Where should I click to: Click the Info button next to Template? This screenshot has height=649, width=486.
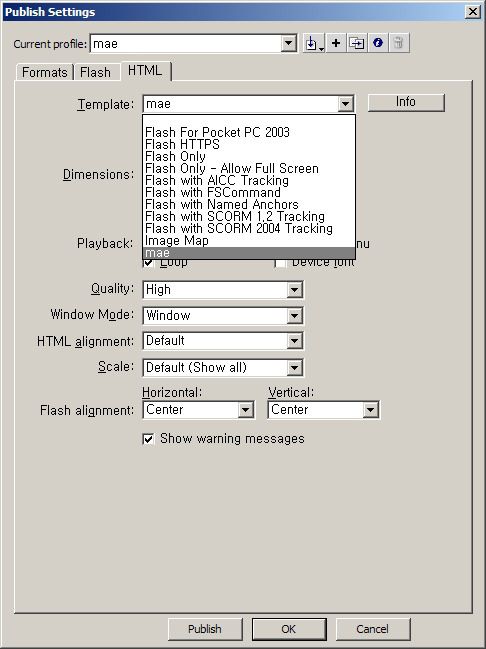point(406,102)
